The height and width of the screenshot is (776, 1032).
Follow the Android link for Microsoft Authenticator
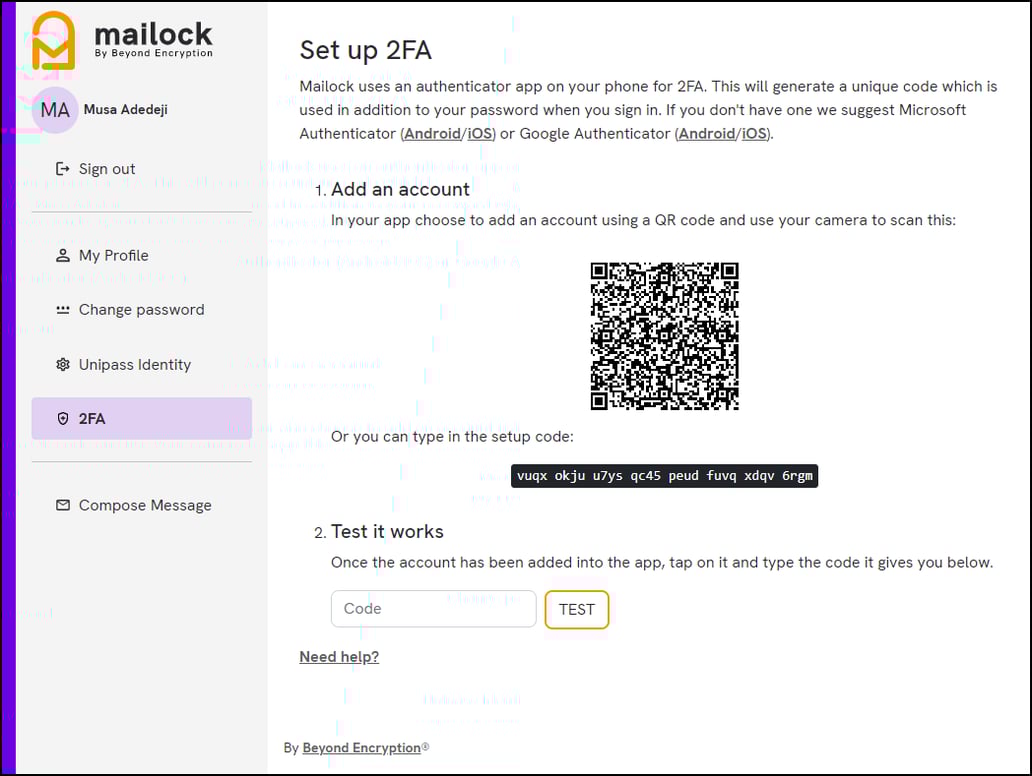point(432,133)
